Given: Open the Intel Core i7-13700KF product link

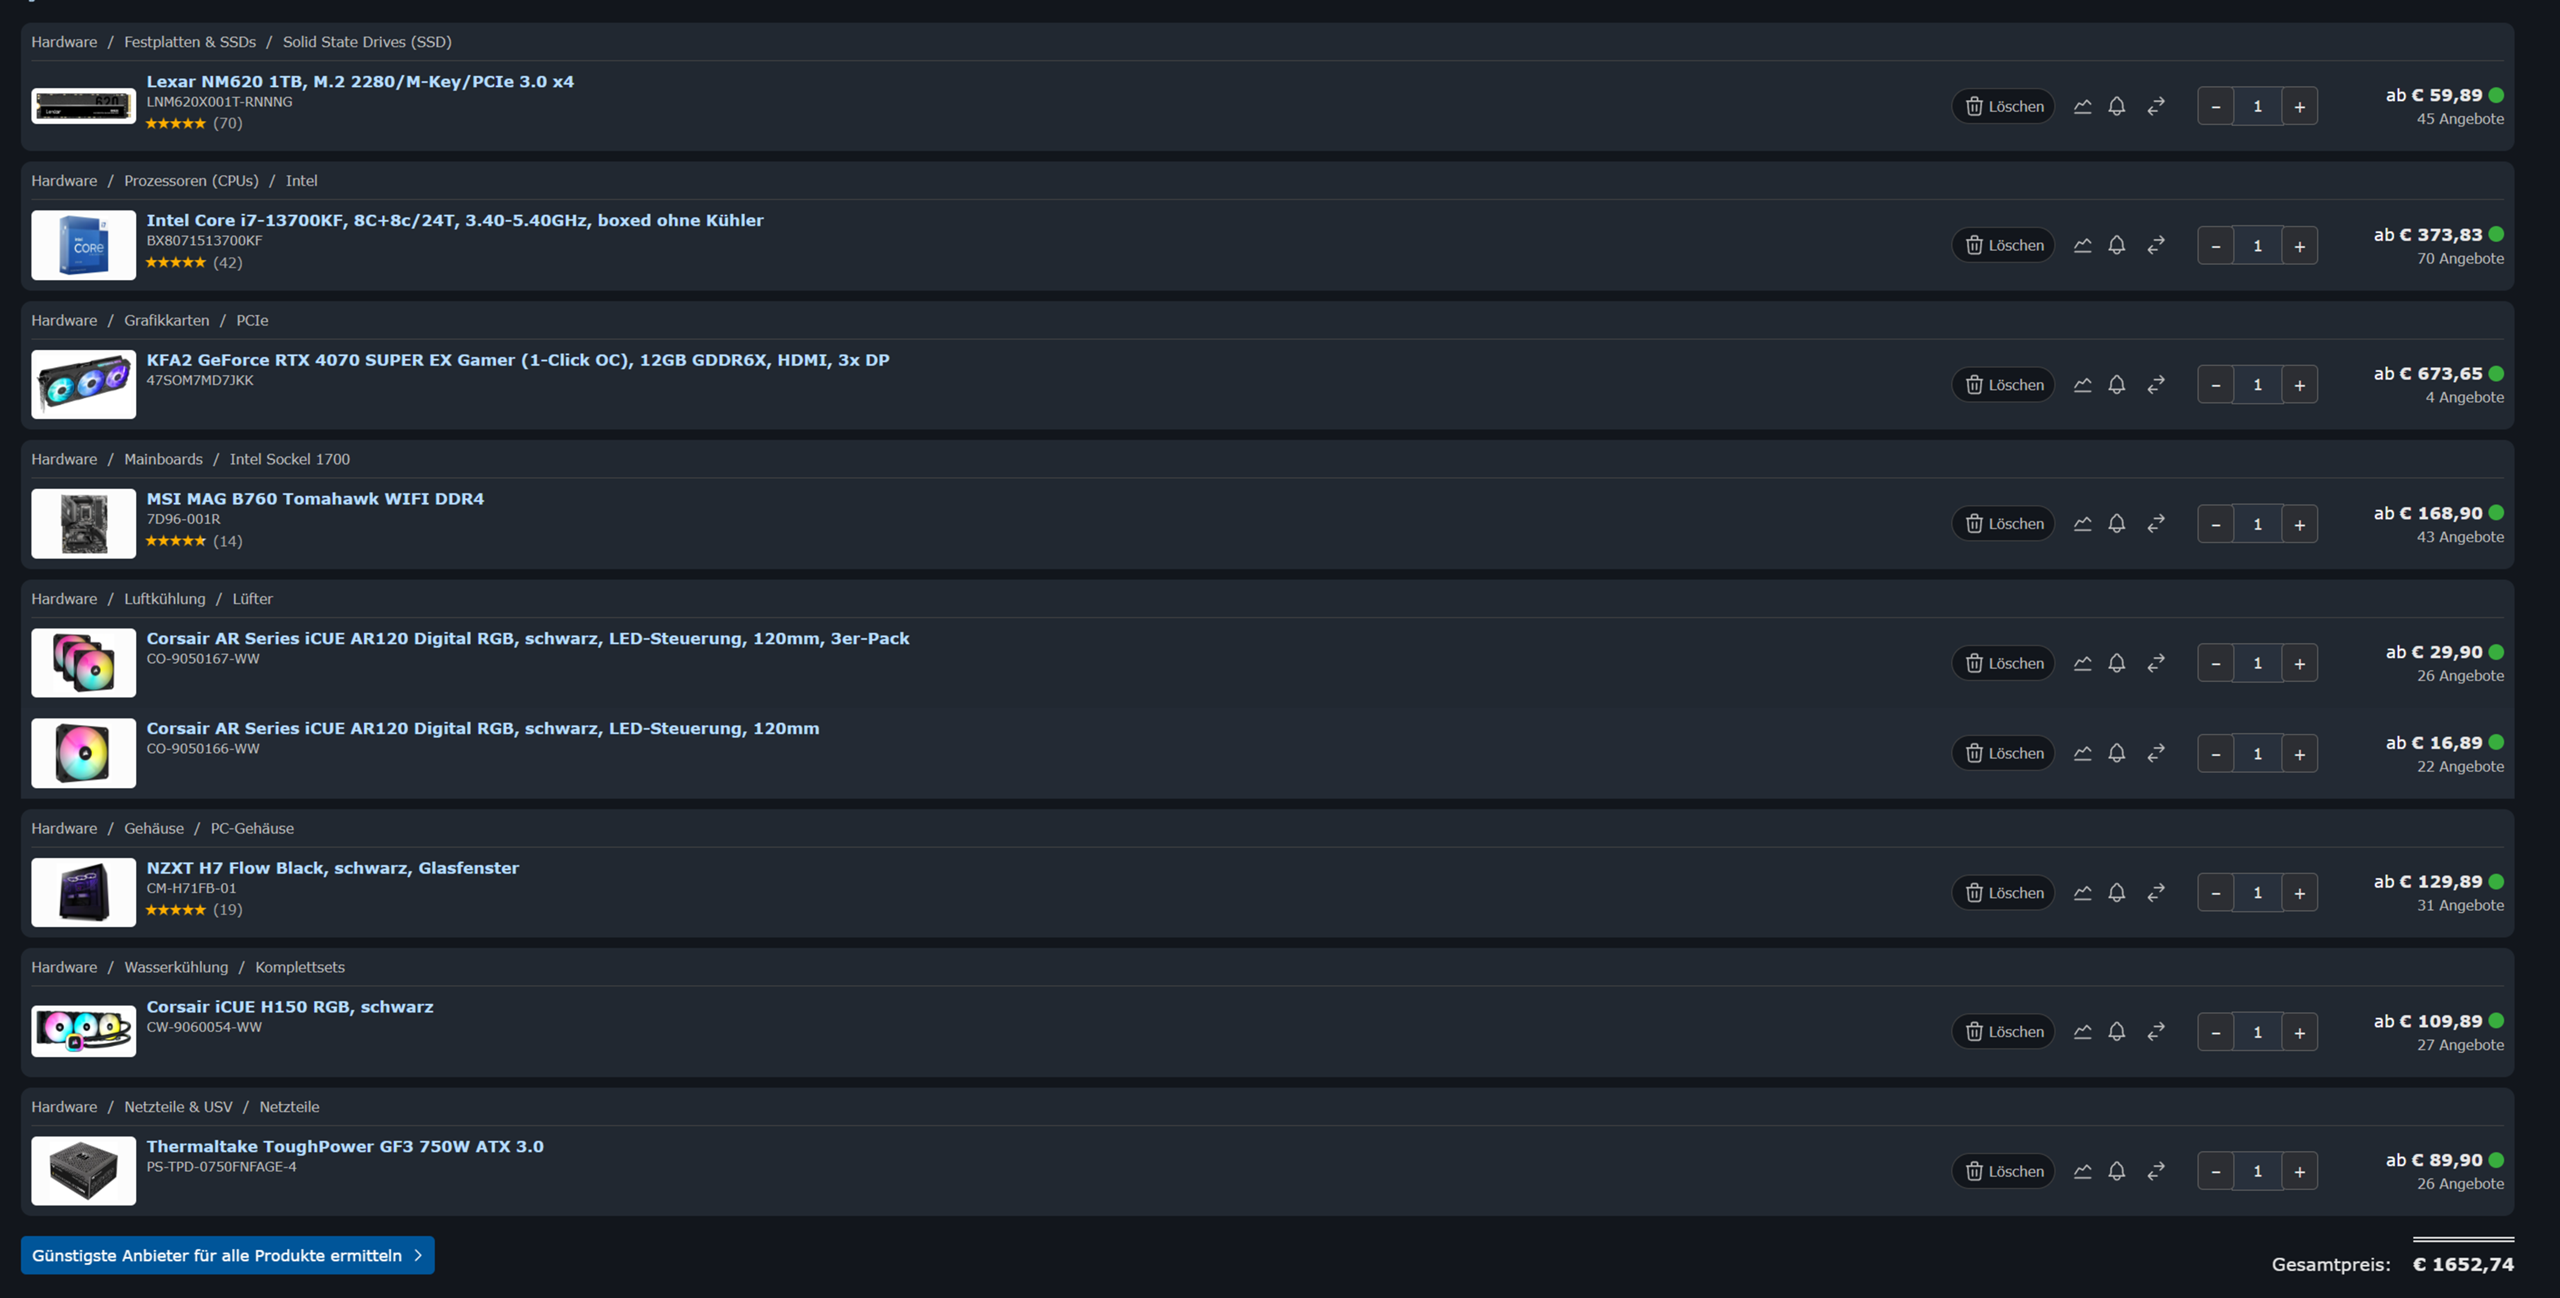Looking at the screenshot, I should (454, 220).
